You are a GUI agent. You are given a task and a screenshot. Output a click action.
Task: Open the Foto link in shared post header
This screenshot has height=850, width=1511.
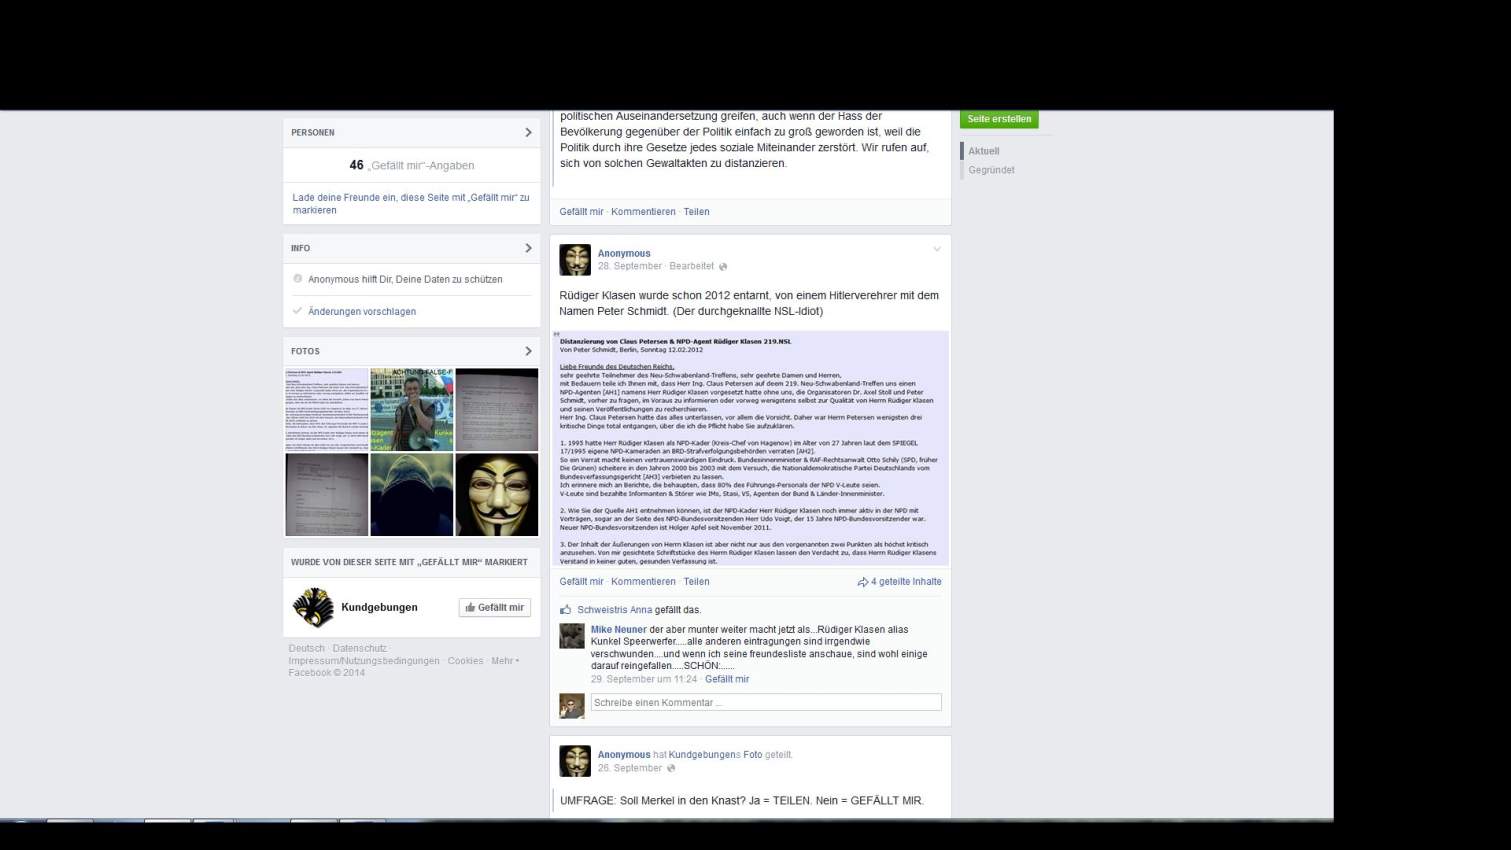click(x=752, y=755)
